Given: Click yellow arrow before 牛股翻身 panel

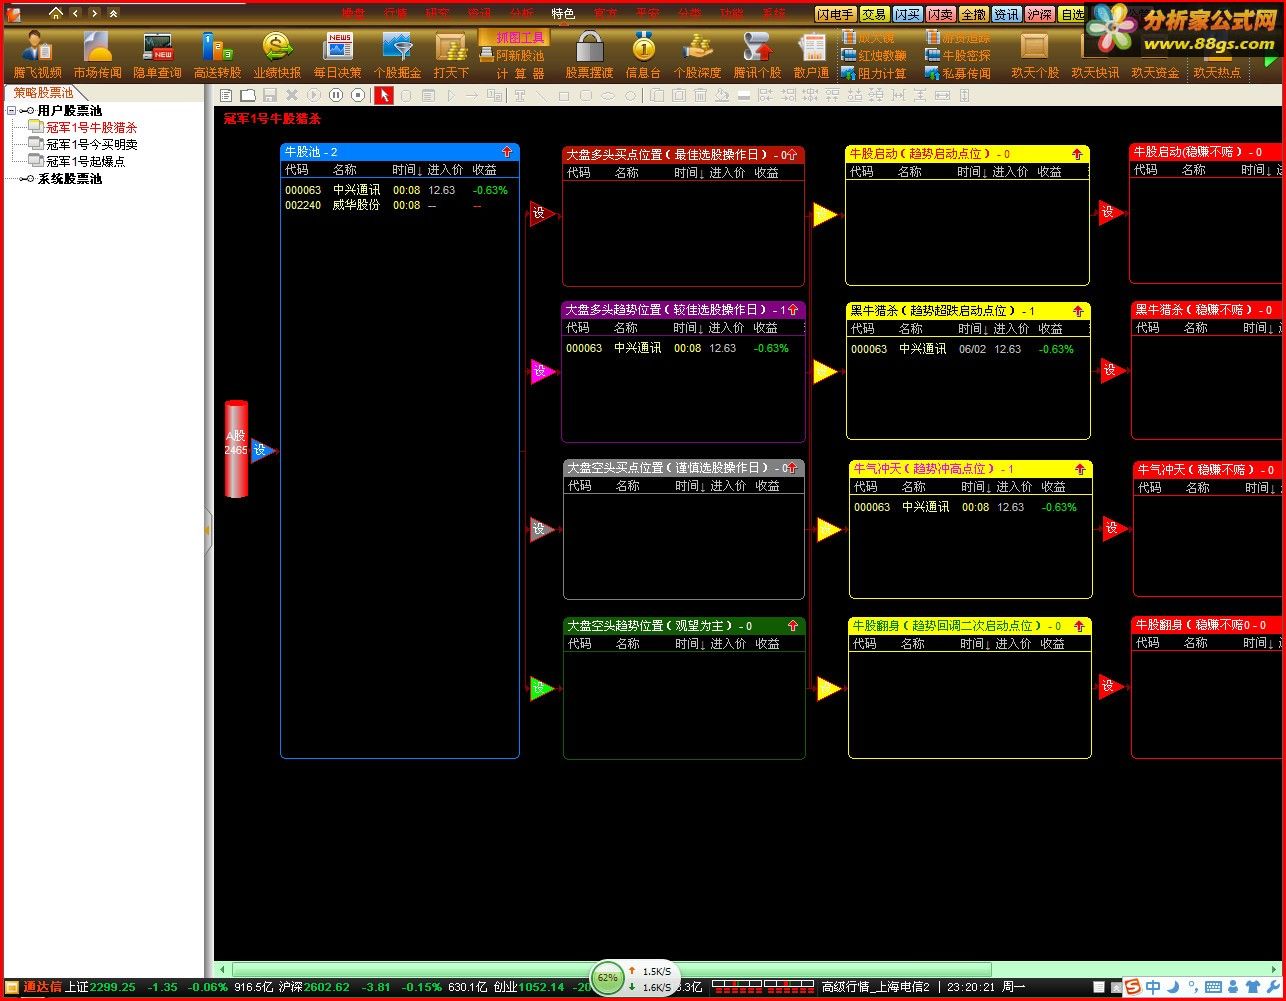Looking at the screenshot, I should click(828, 688).
